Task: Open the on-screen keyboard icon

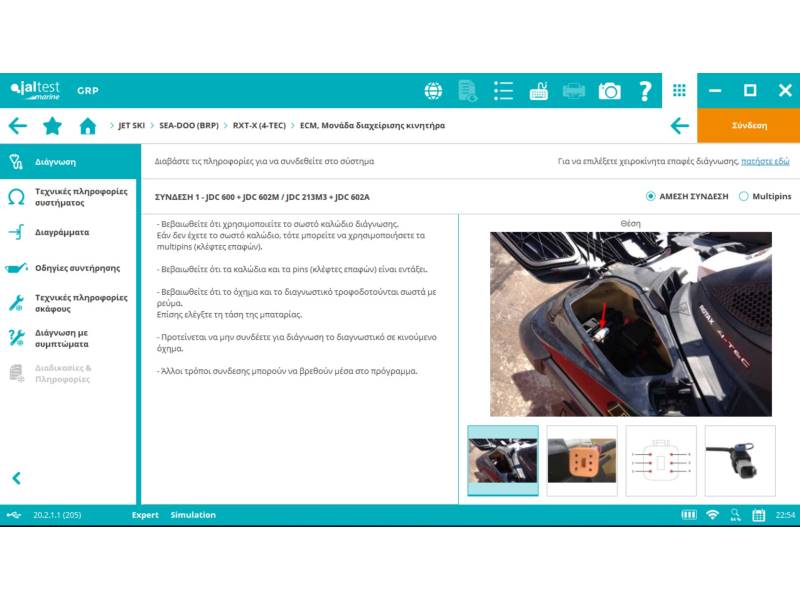Action: (538, 91)
